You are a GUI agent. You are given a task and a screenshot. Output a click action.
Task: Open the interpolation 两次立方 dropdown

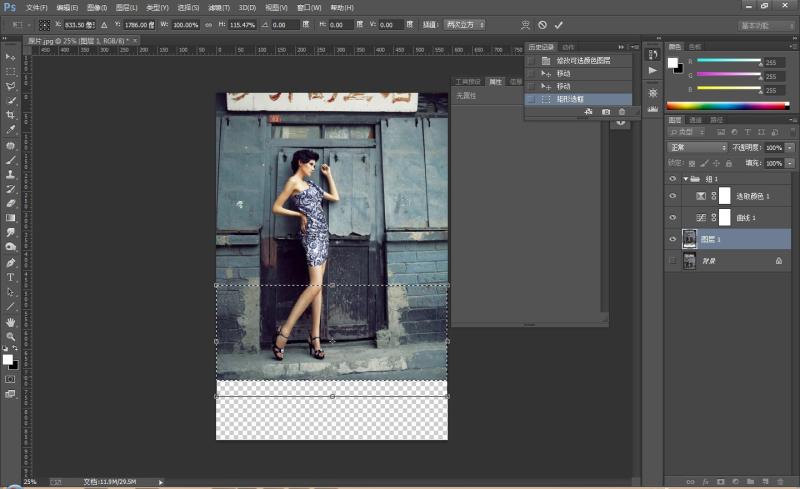(x=465, y=25)
